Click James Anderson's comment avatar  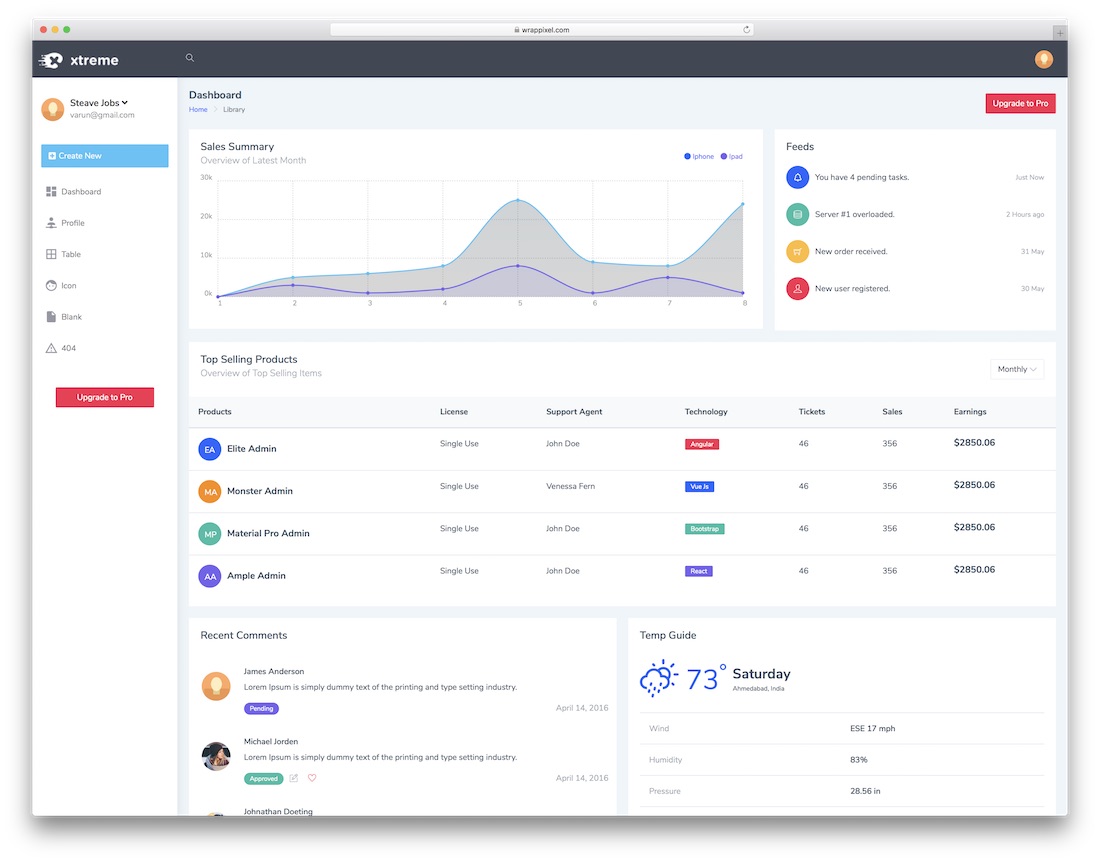pos(216,685)
